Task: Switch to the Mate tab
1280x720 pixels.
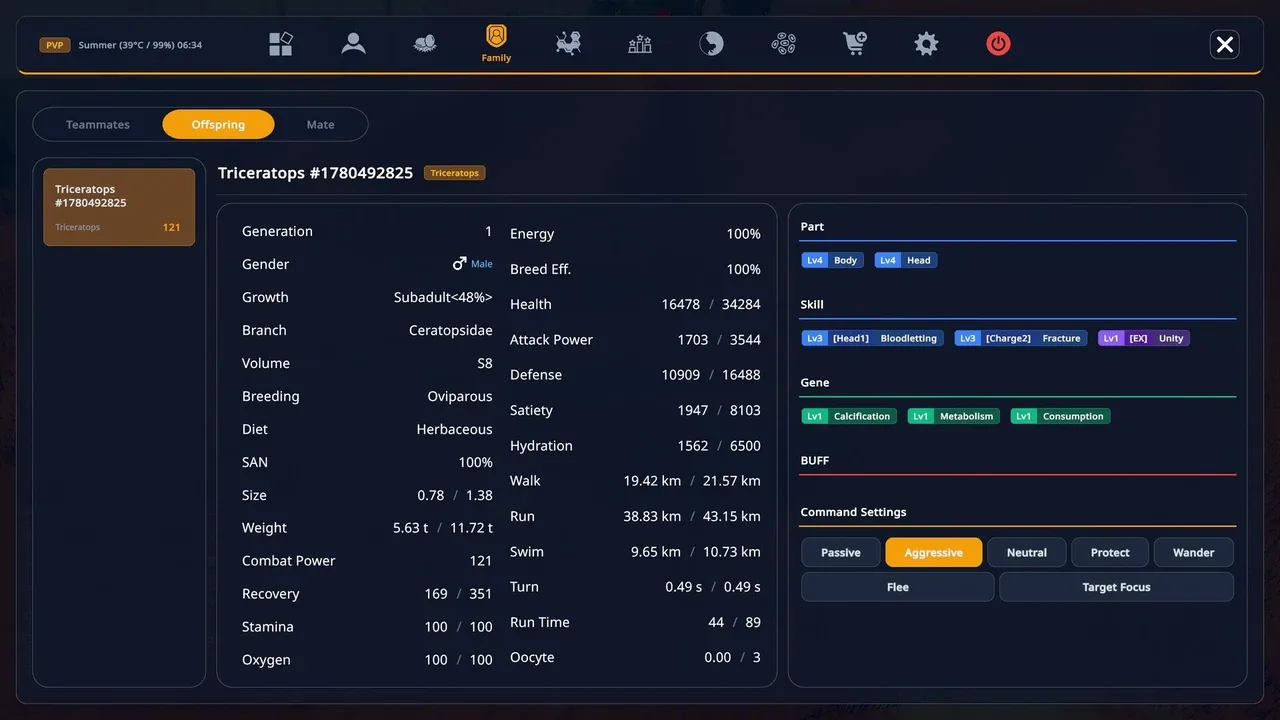Action: (320, 125)
